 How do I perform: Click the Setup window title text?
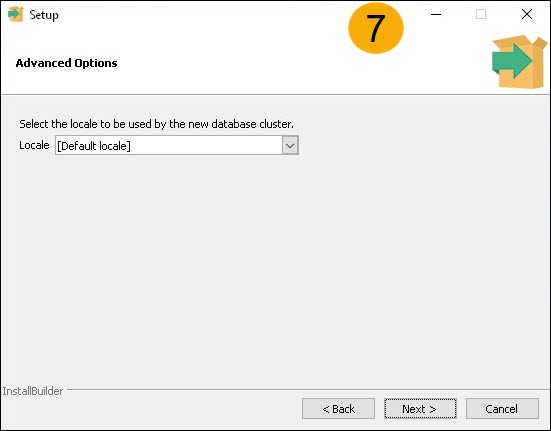coord(44,15)
